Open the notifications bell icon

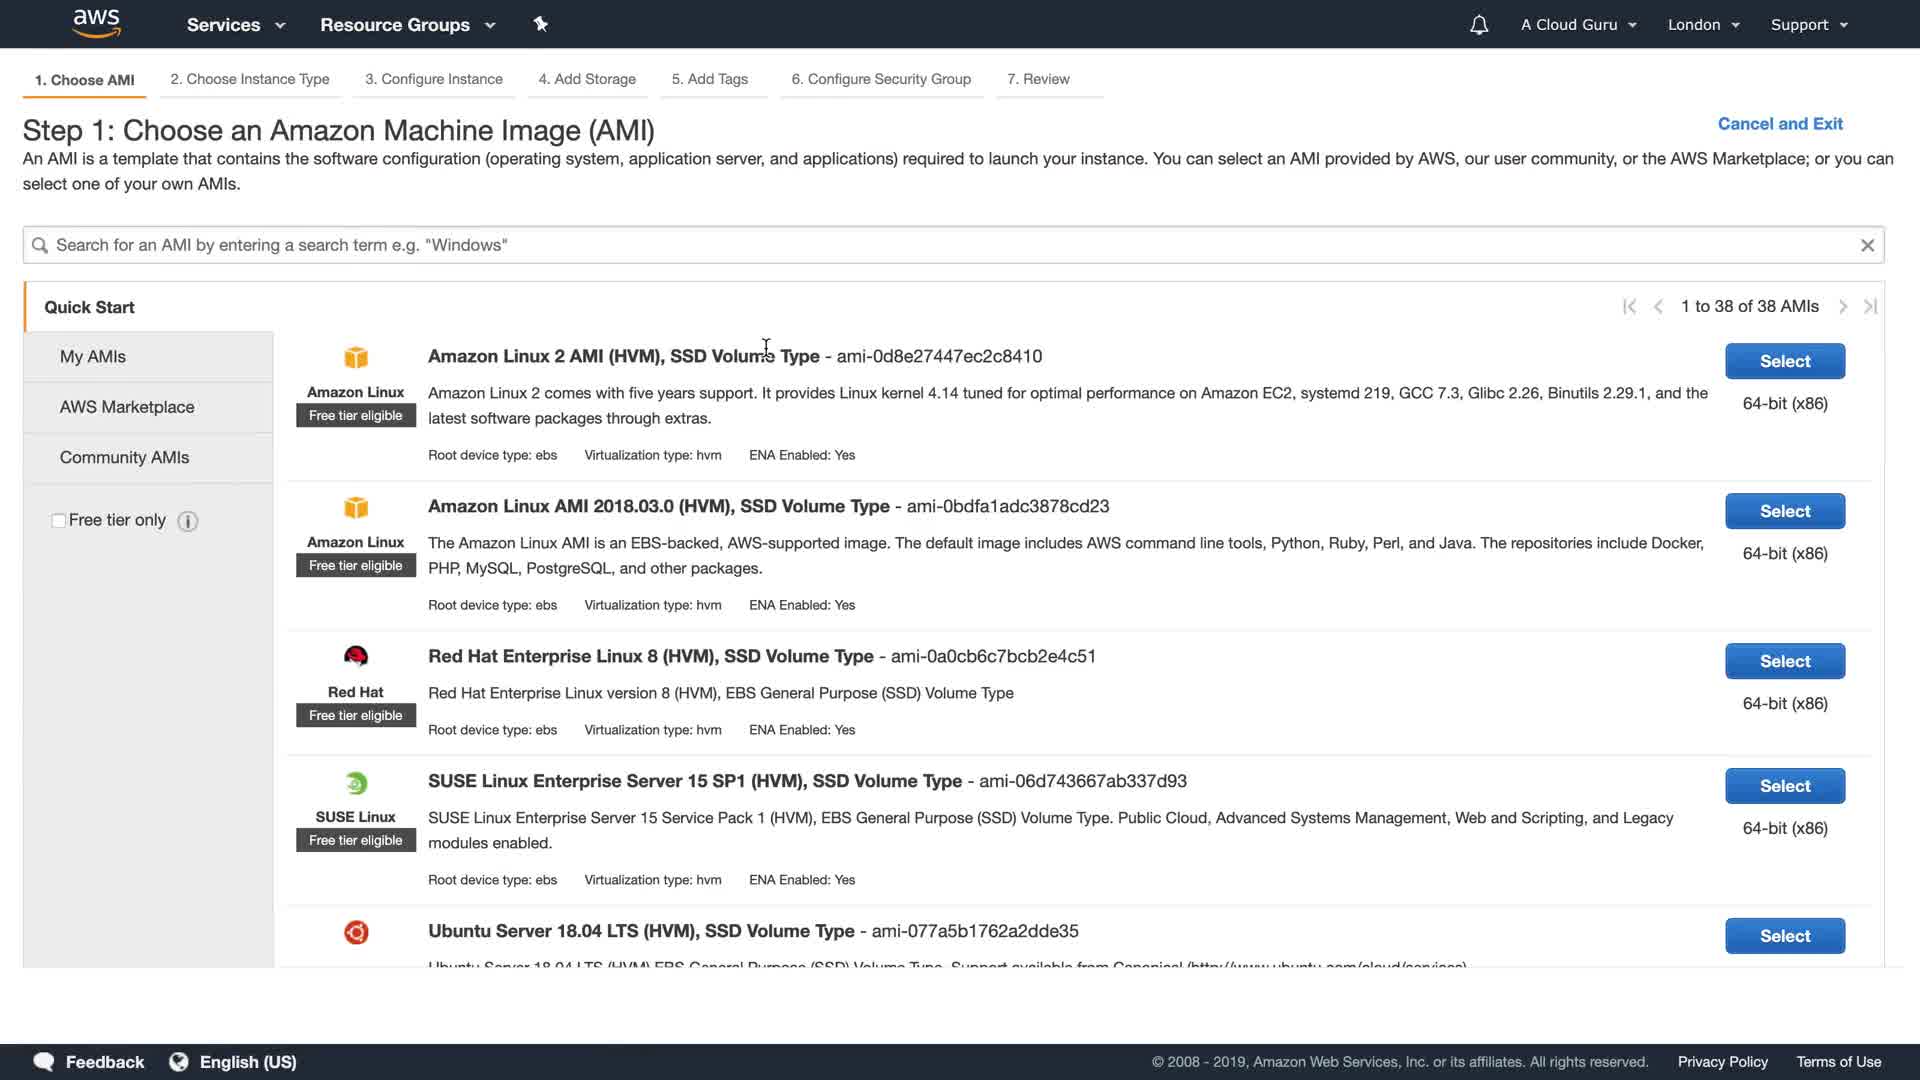point(1479,25)
